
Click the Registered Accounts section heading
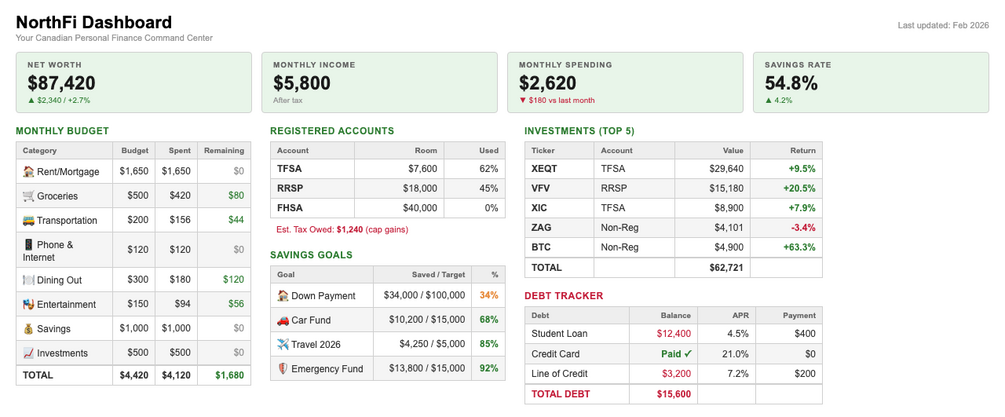(x=332, y=131)
